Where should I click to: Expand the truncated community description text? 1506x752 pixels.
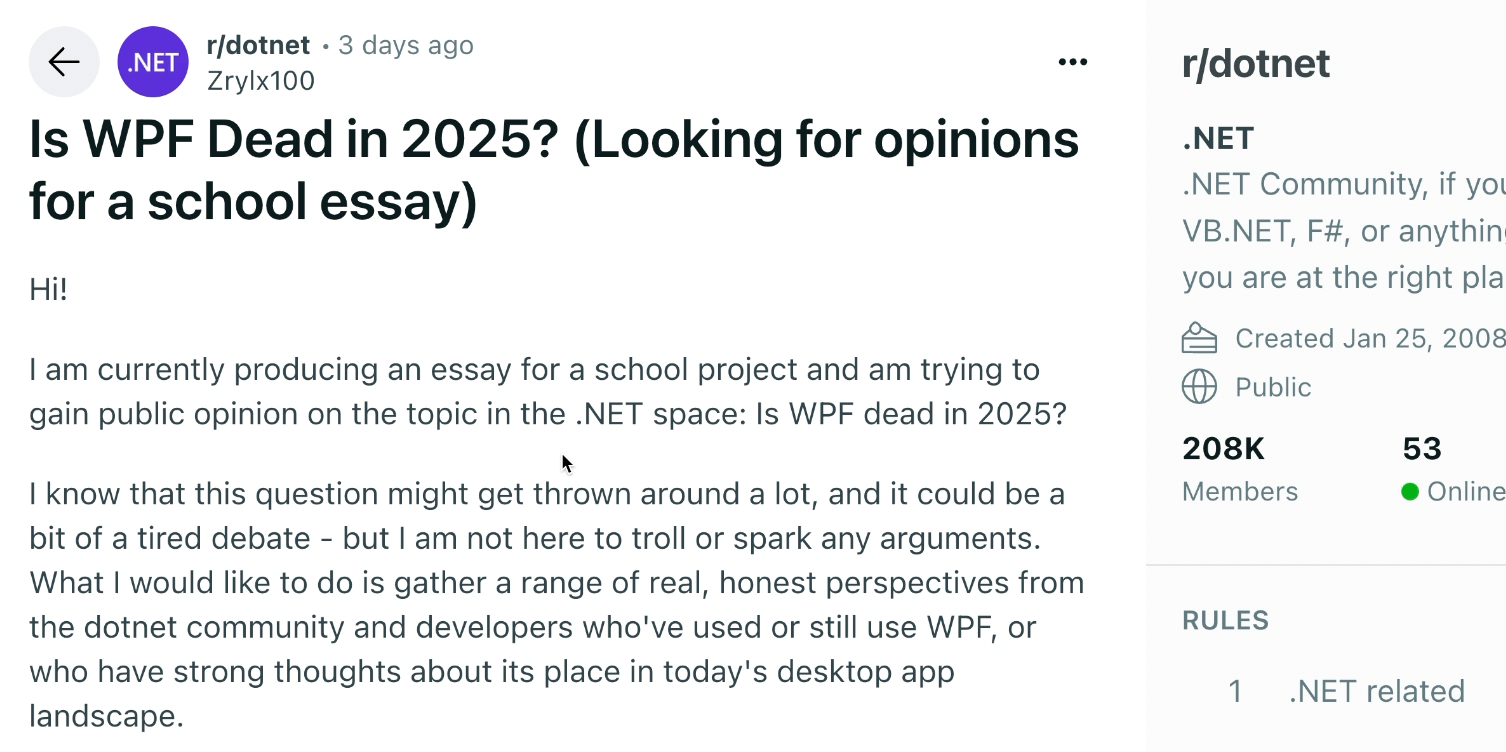1340,230
